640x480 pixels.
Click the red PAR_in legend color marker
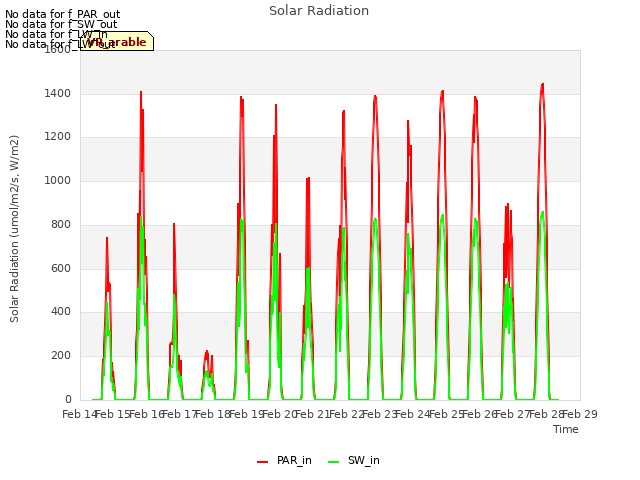262,462
